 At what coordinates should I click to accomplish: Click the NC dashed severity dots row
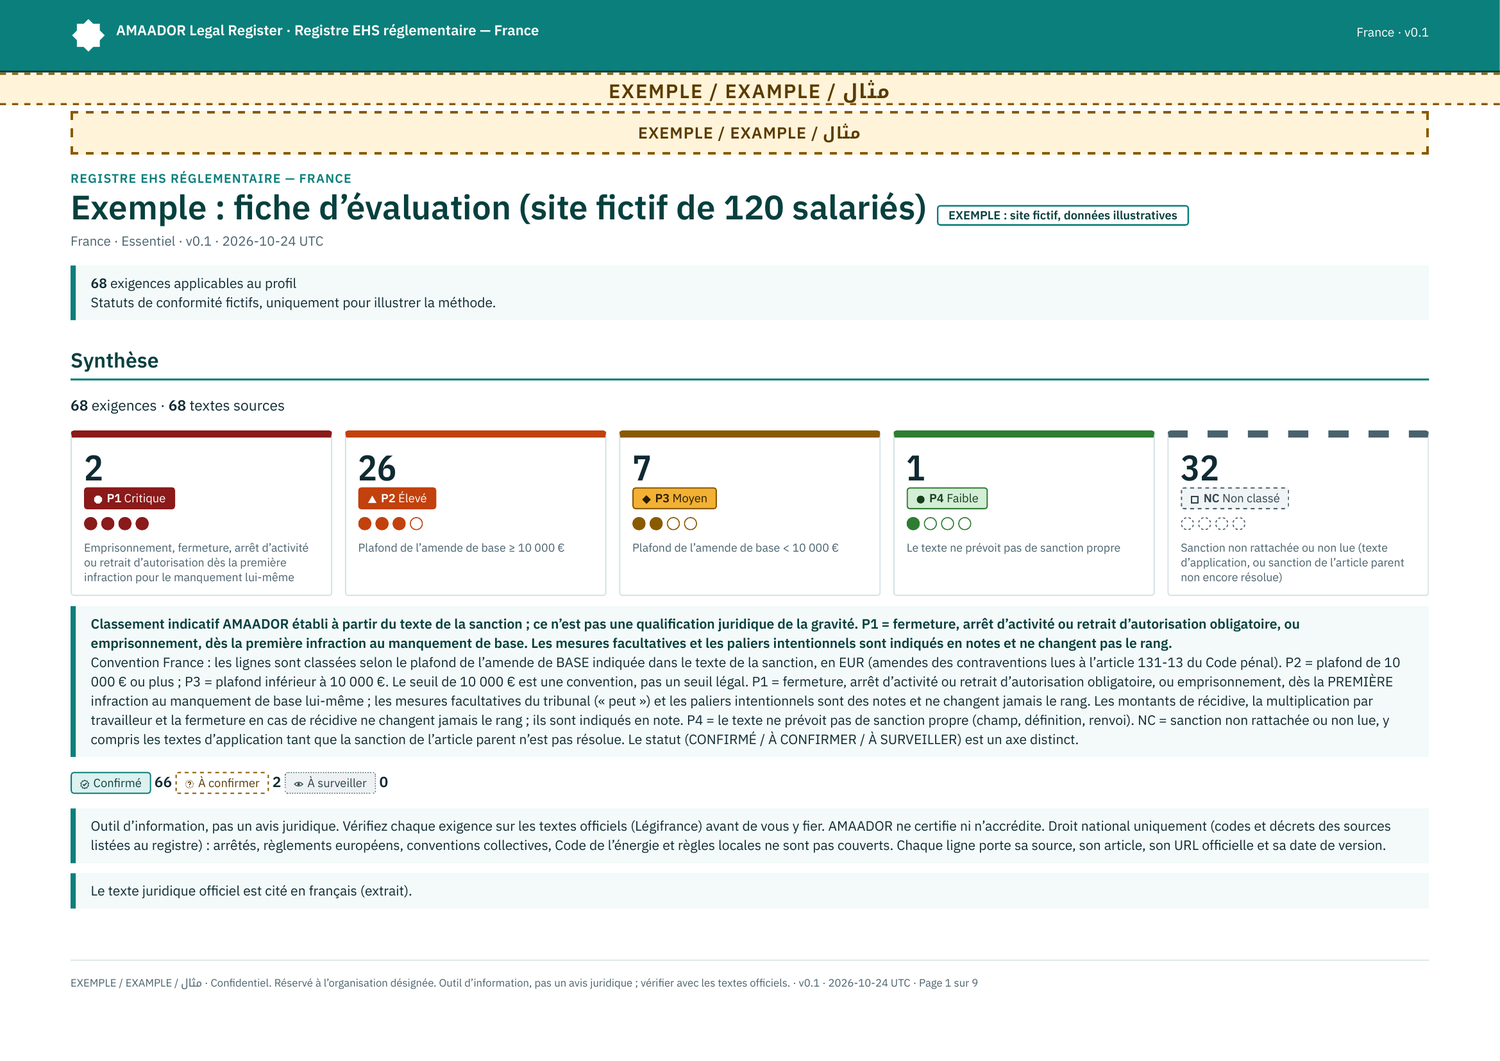(1213, 524)
